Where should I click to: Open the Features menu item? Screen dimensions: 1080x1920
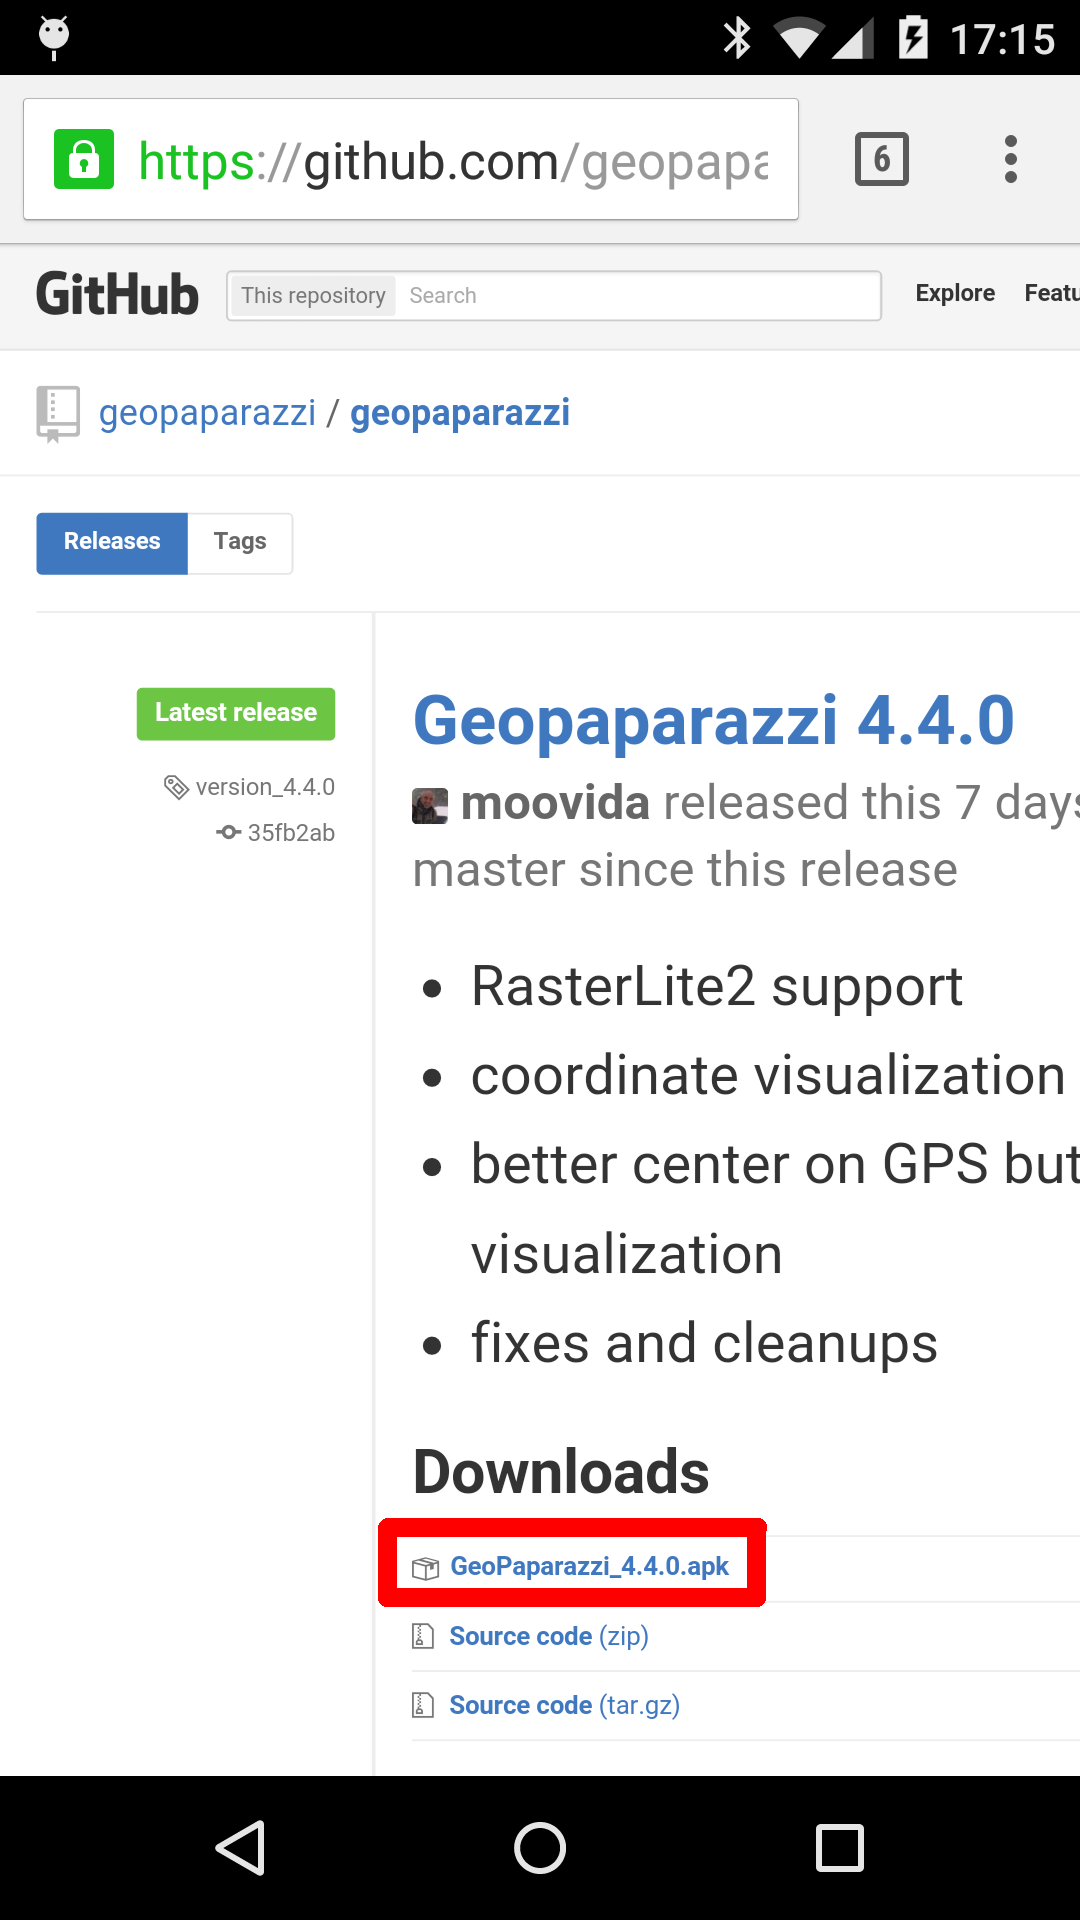(x=1052, y=293)
